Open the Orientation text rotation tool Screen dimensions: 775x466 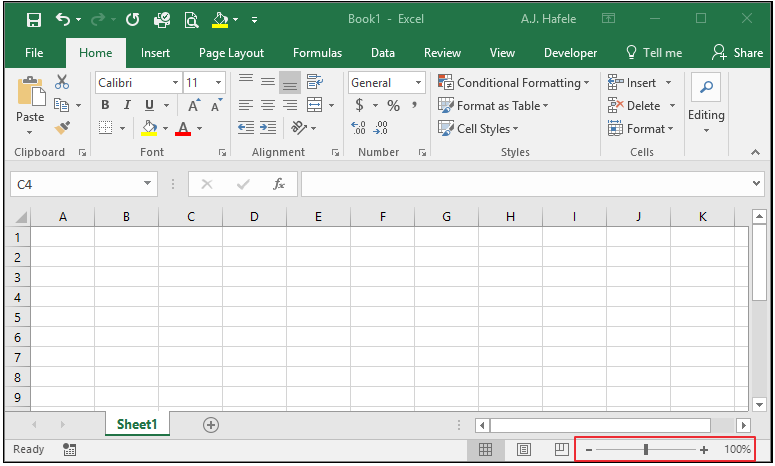[299, 128]
